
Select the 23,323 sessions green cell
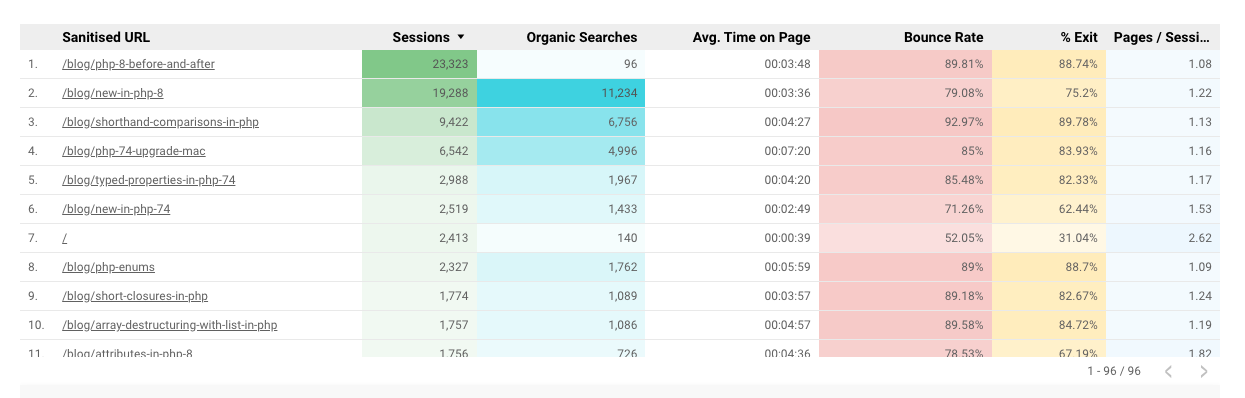(x=419, y=64)
